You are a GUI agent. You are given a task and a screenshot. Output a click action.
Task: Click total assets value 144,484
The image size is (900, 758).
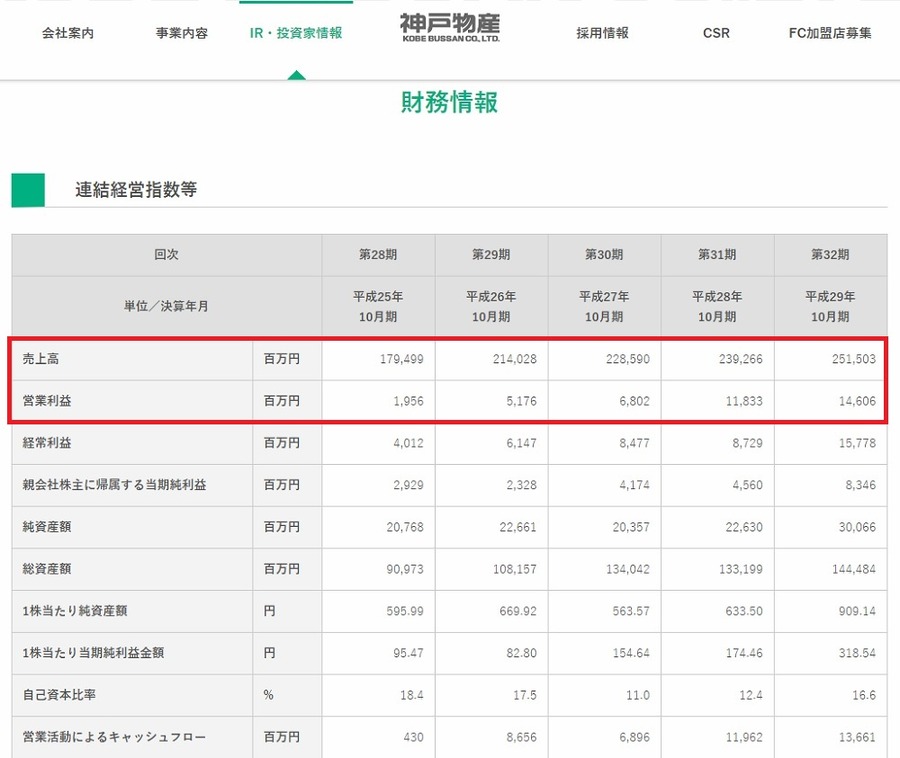(854, 569)
